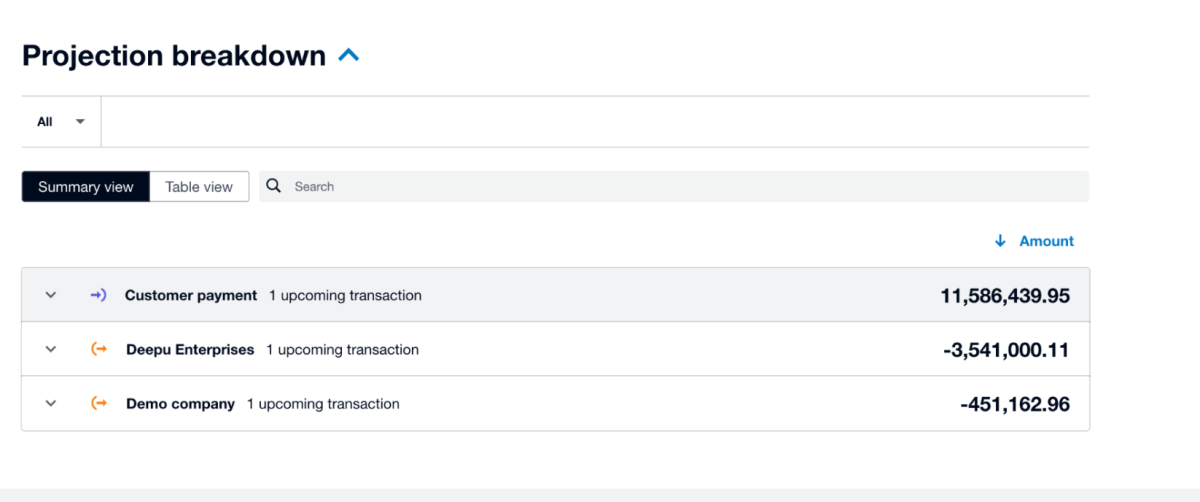
Task: Focus the Search input field
Action: tap(680, 187)
